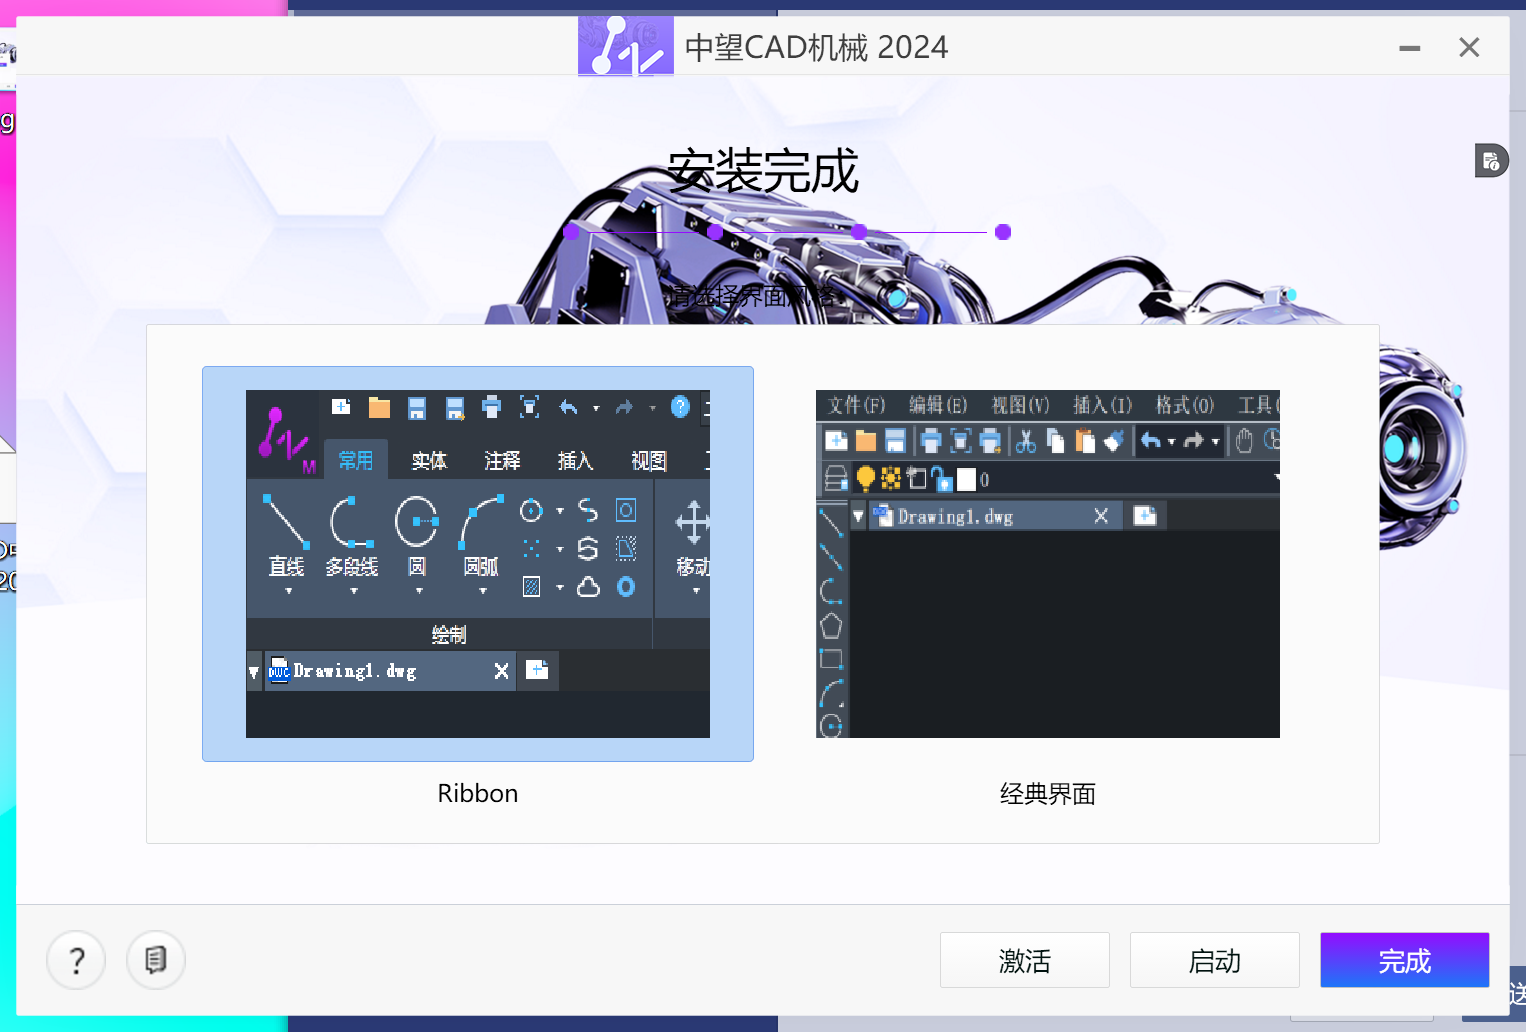Click the 完成 finish button
The width and height of the screenshot is (1526, 1032).
coord(1405,960)
